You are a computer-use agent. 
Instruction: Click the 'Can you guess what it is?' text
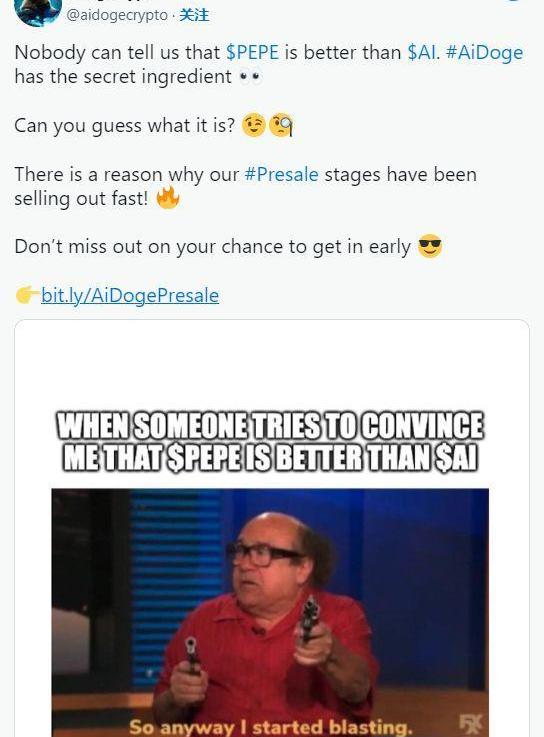(x=125, y=125)
